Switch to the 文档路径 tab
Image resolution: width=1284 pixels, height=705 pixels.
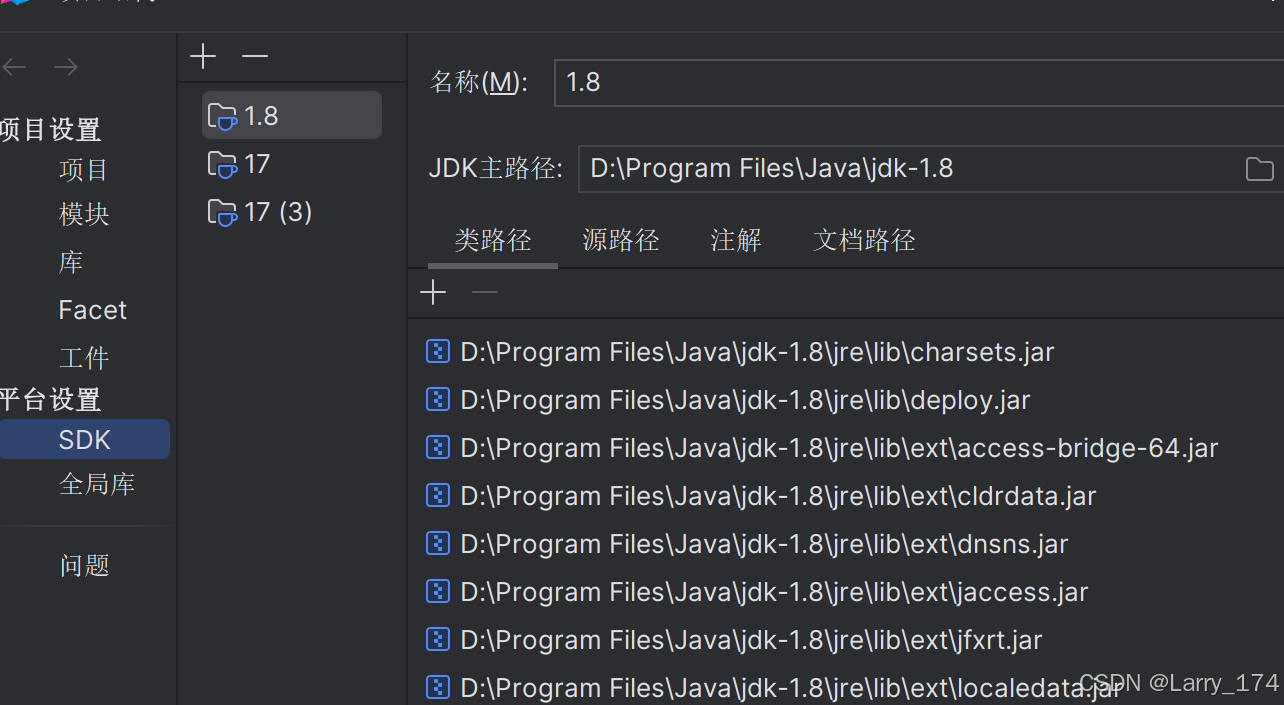click(863, 240)
